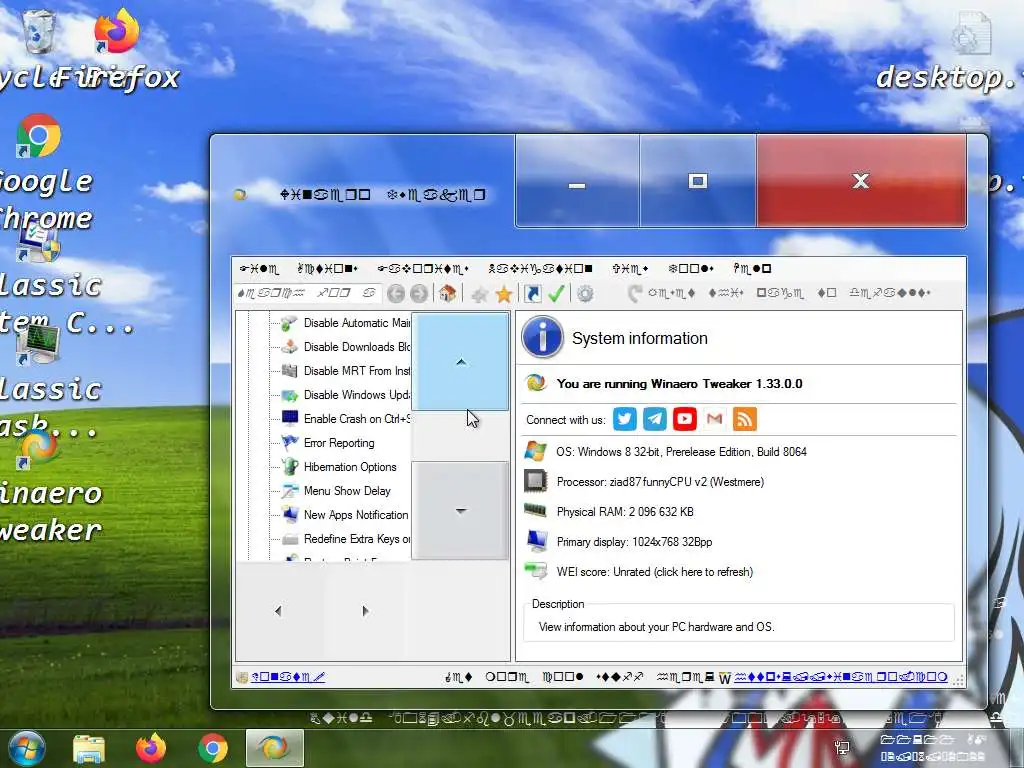Click the tree's scroll right arrow
1024x768 pixels.
[365, 611]
